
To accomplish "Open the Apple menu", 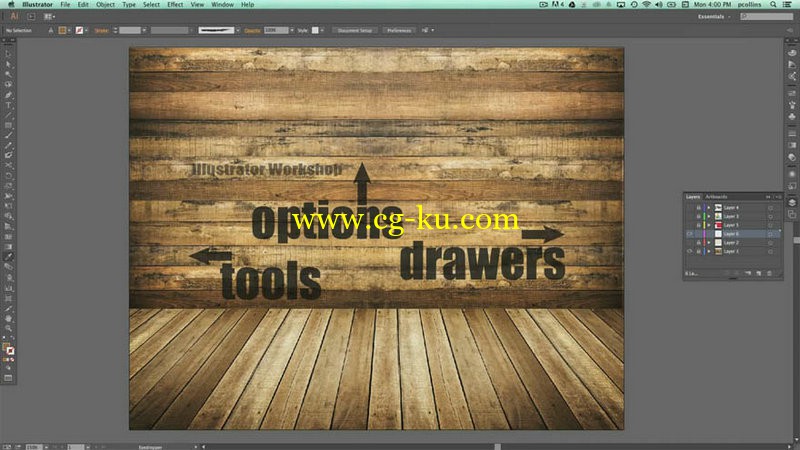I will (11, 4).
